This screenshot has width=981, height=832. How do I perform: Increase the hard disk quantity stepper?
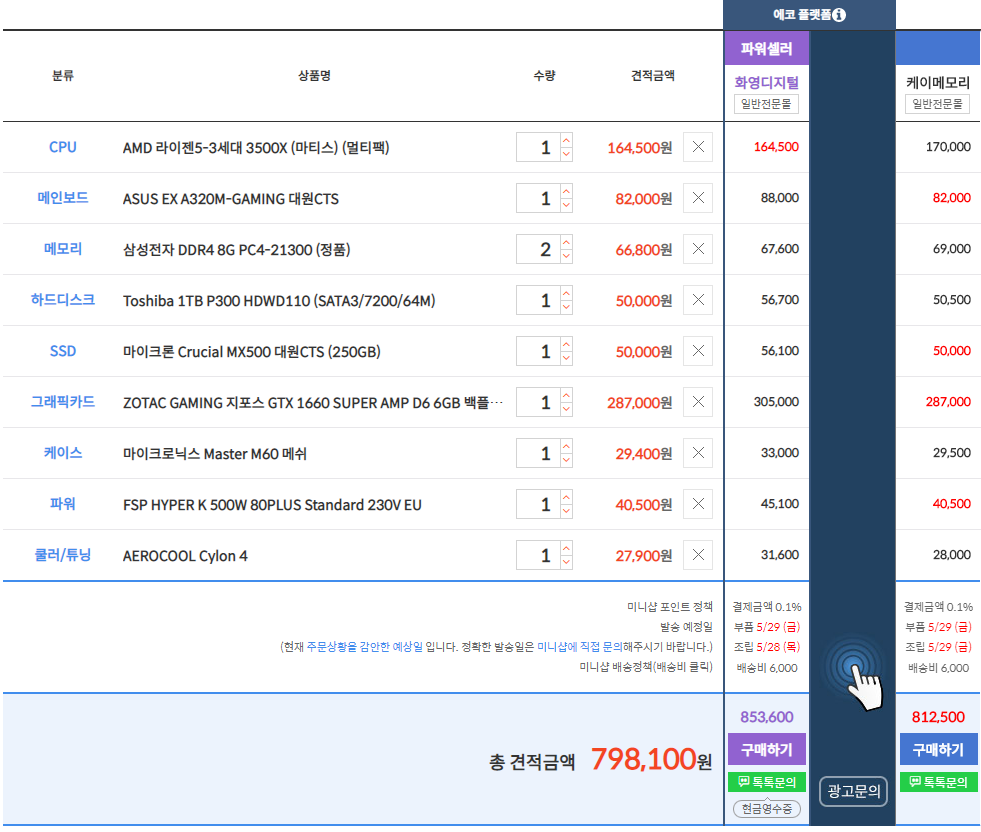pyautogui.click(x=566, y=293)
